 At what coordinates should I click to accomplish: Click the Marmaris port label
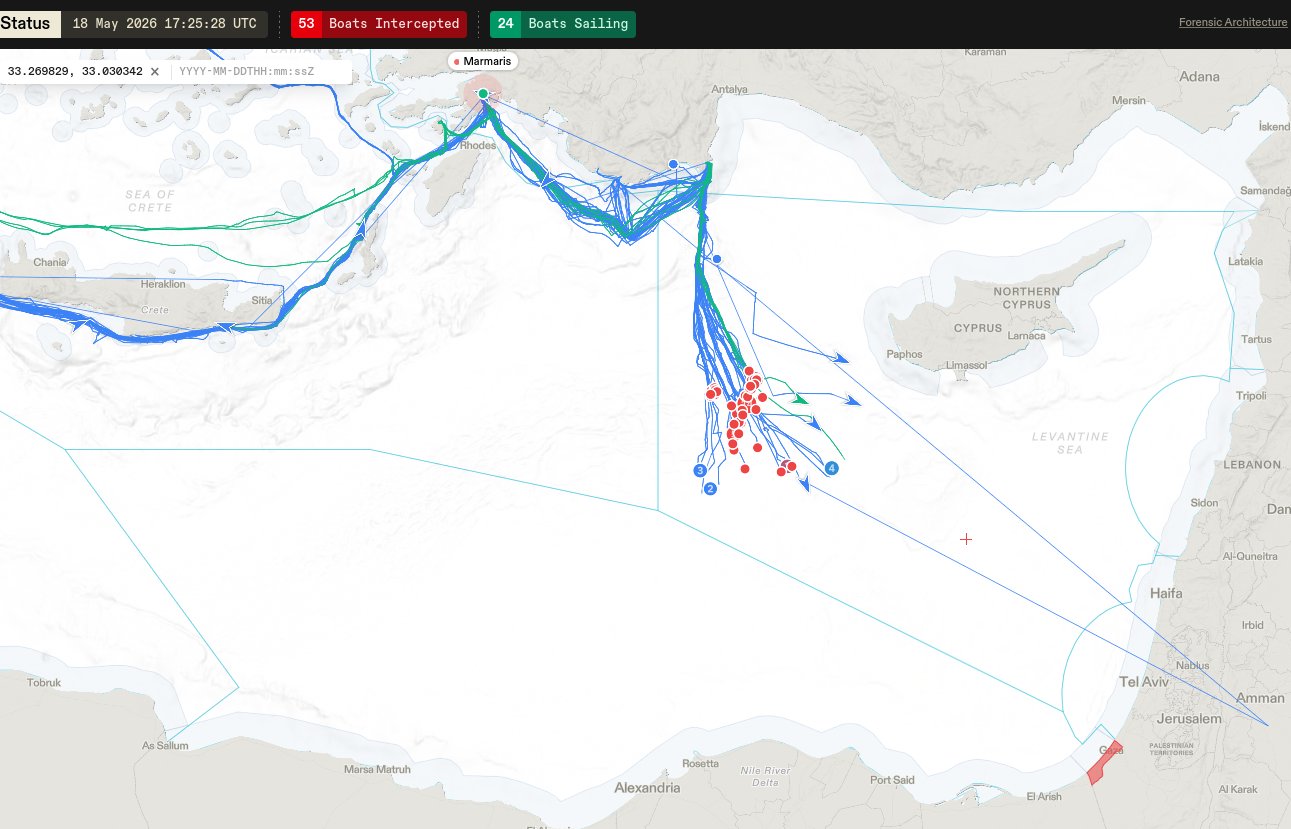(483, 62)
